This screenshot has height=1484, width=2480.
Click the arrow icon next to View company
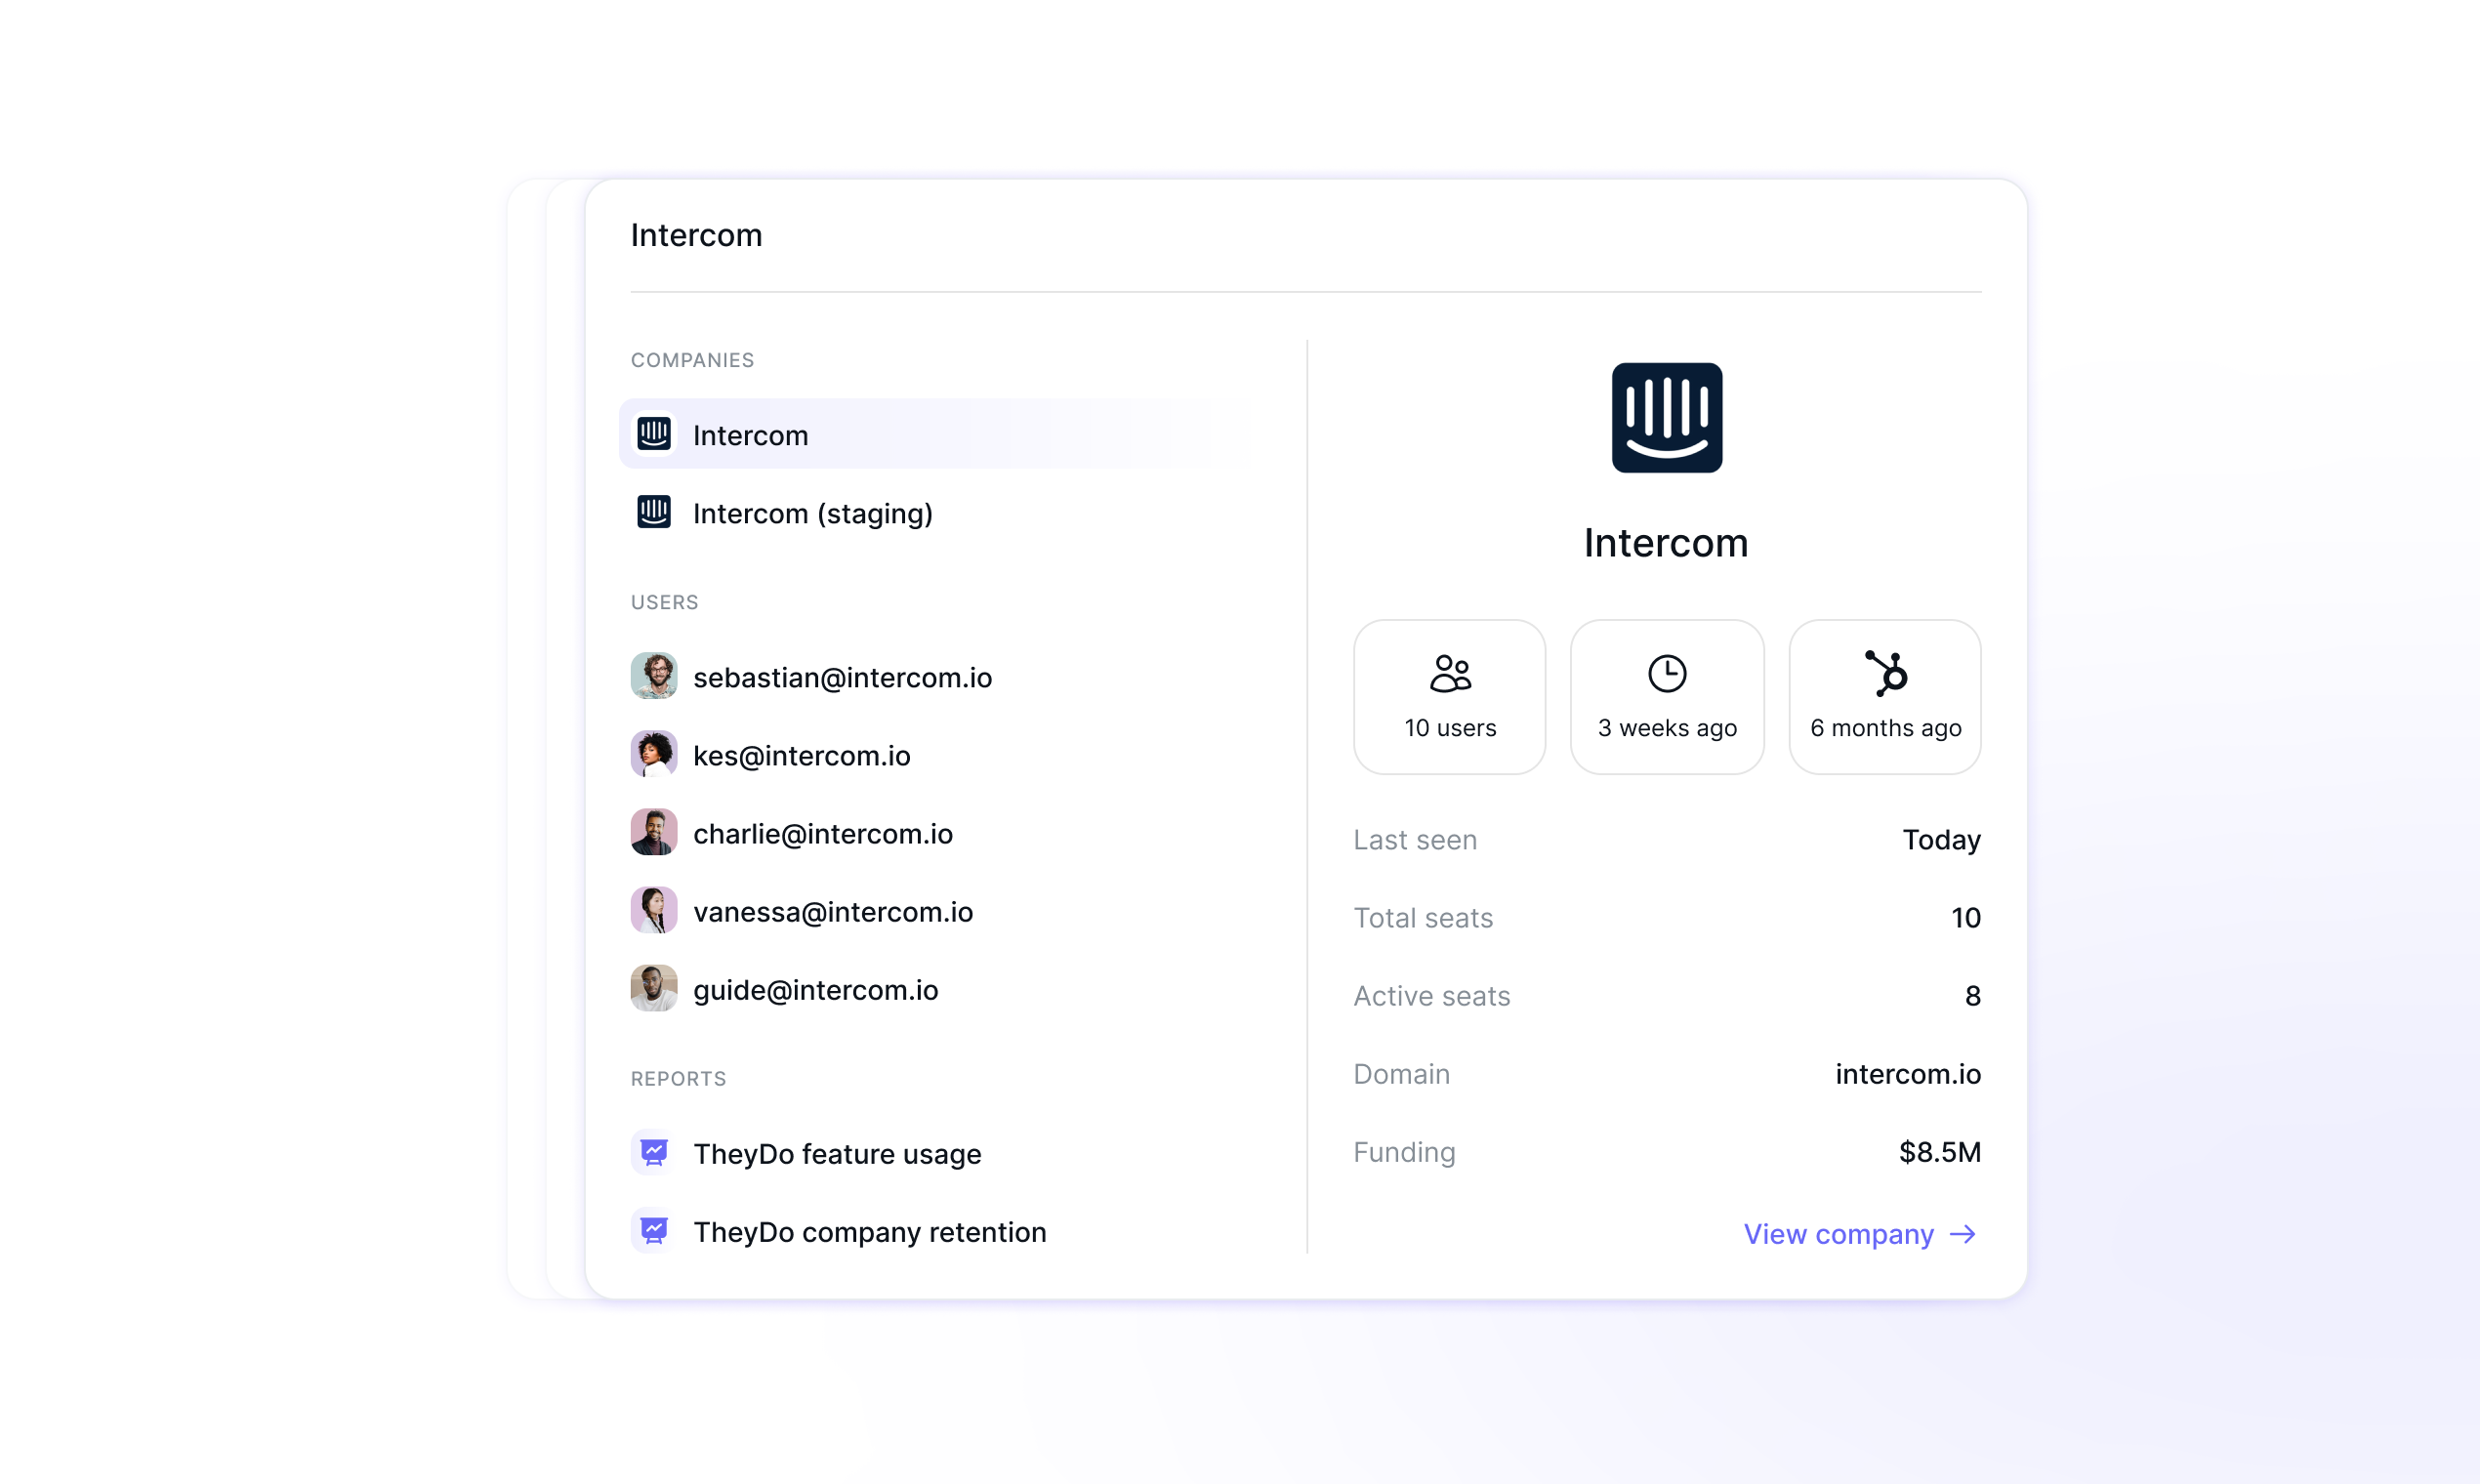coord(1963,1235)
